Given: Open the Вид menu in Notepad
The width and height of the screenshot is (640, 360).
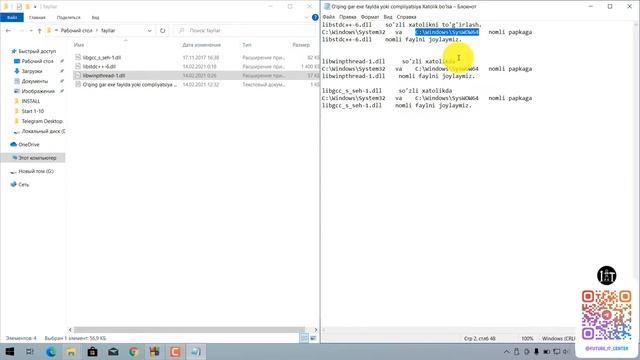Looking at the screenshot, I should click(x=388, y=17).
